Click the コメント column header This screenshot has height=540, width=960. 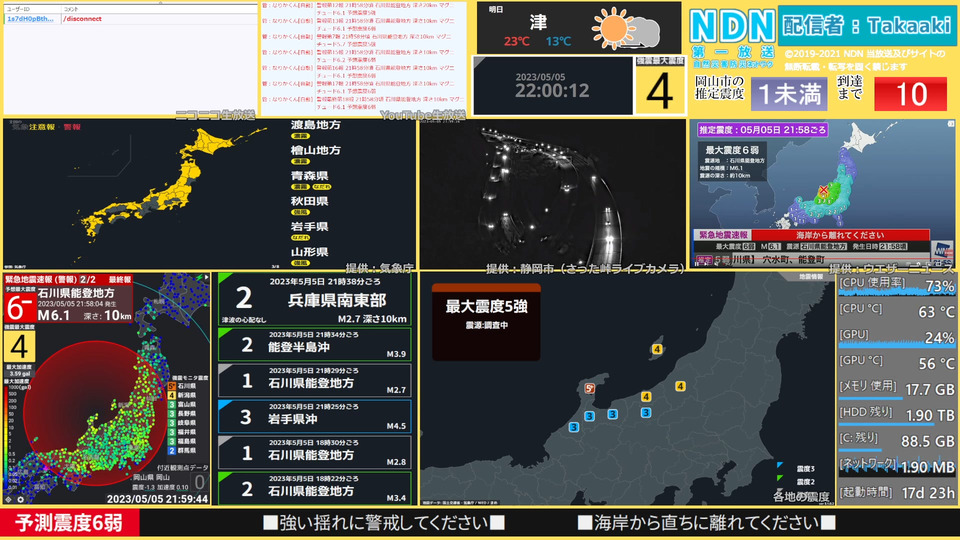click(159, 10)
